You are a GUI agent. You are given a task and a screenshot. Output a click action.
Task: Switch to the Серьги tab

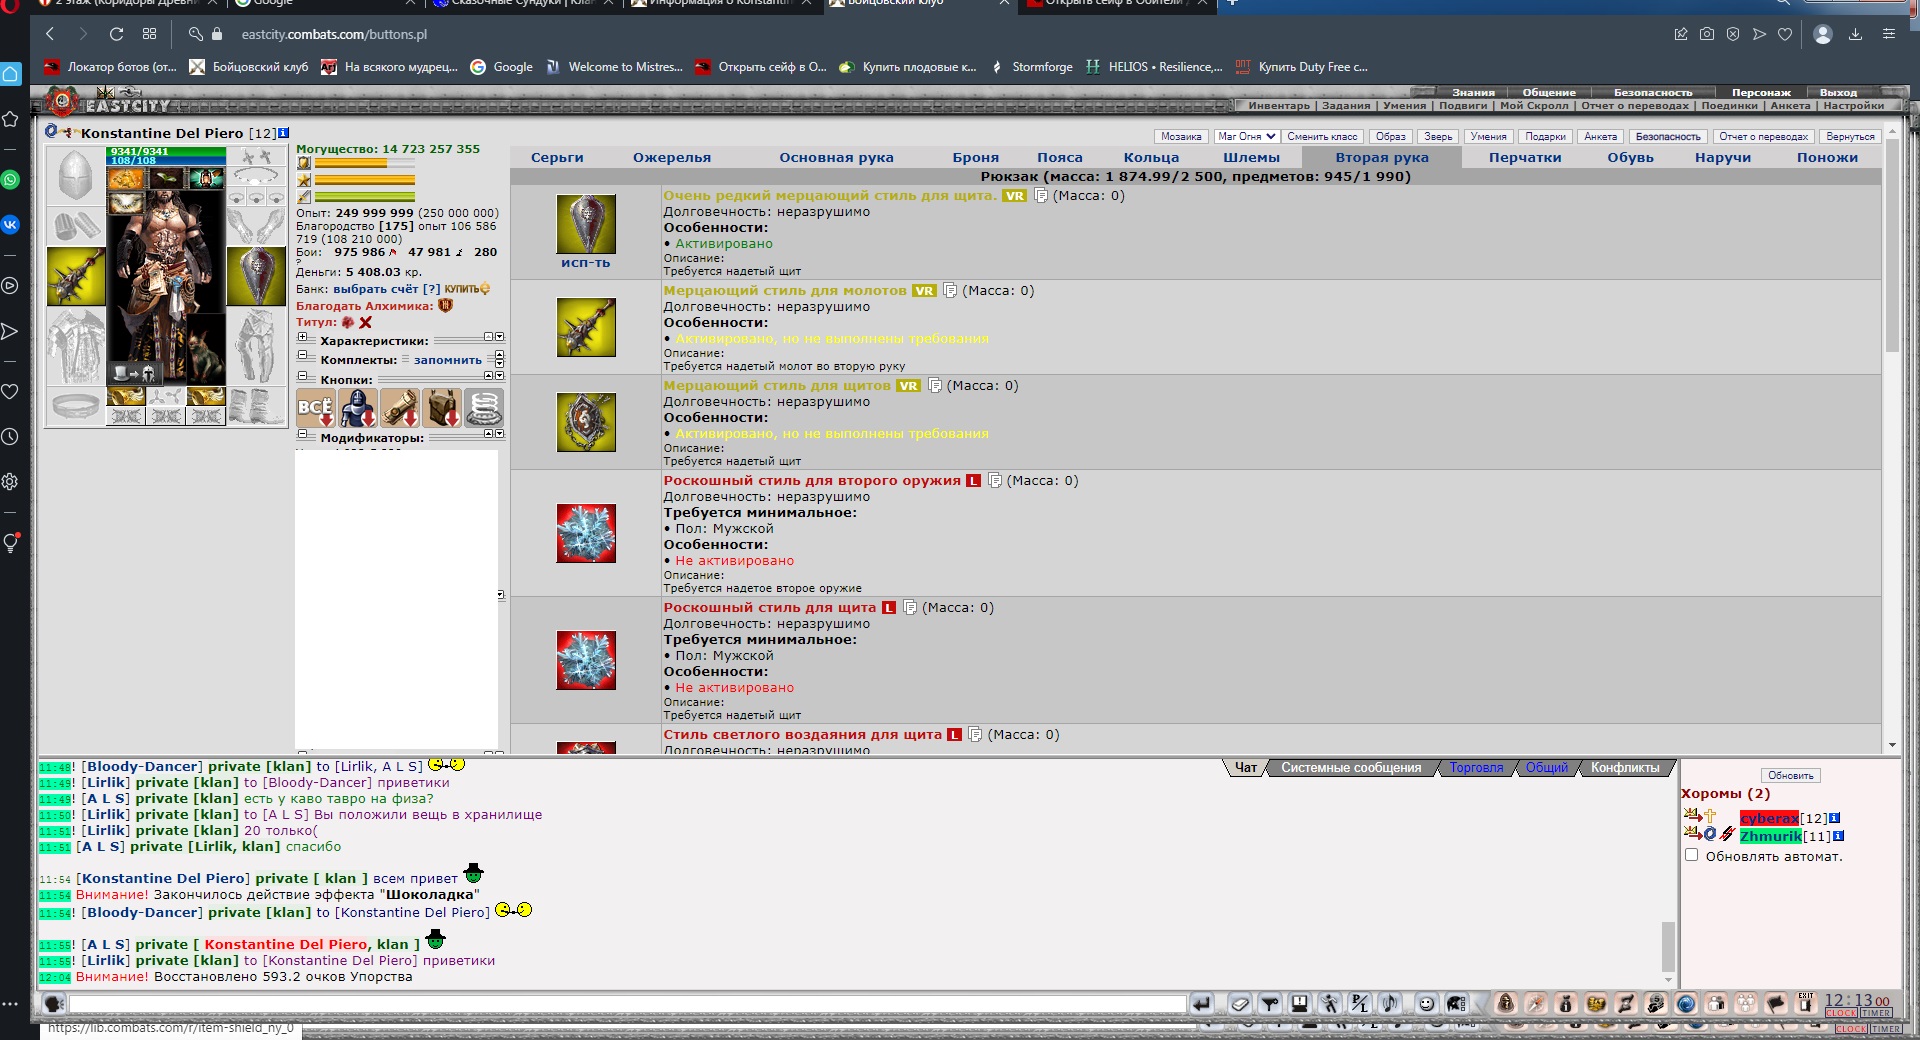coord(557,157)
